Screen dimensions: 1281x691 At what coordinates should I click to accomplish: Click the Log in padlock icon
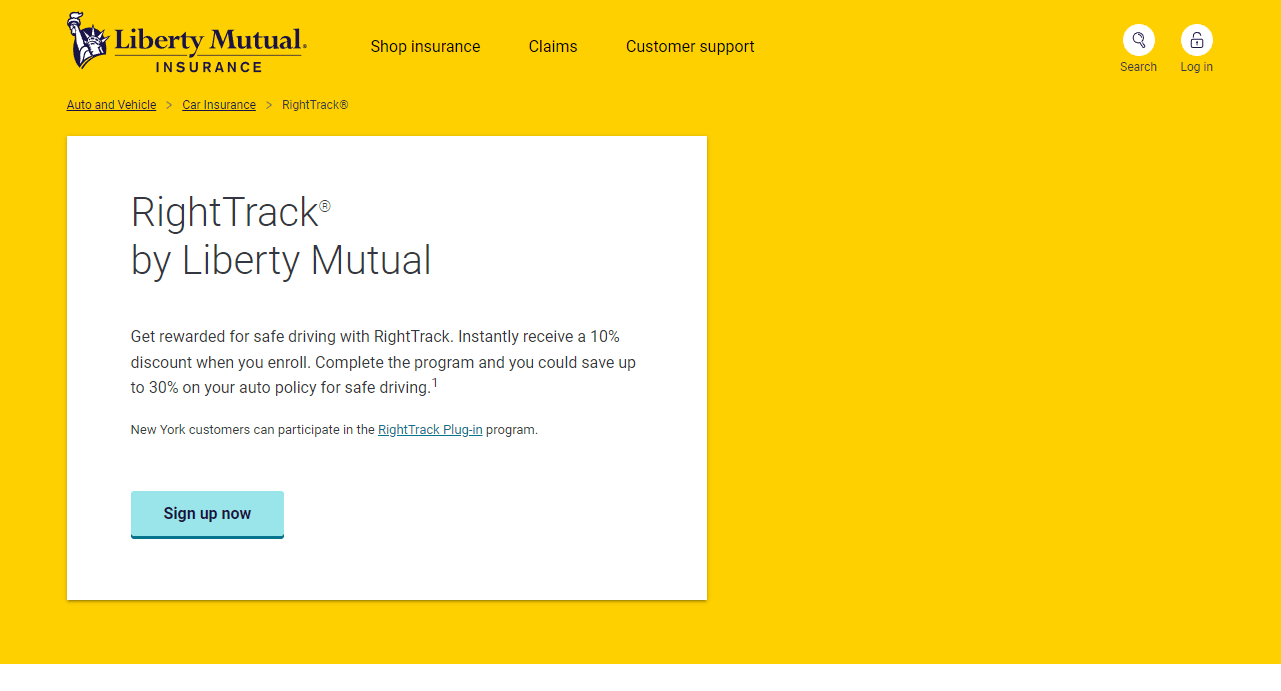[1196, 40]
